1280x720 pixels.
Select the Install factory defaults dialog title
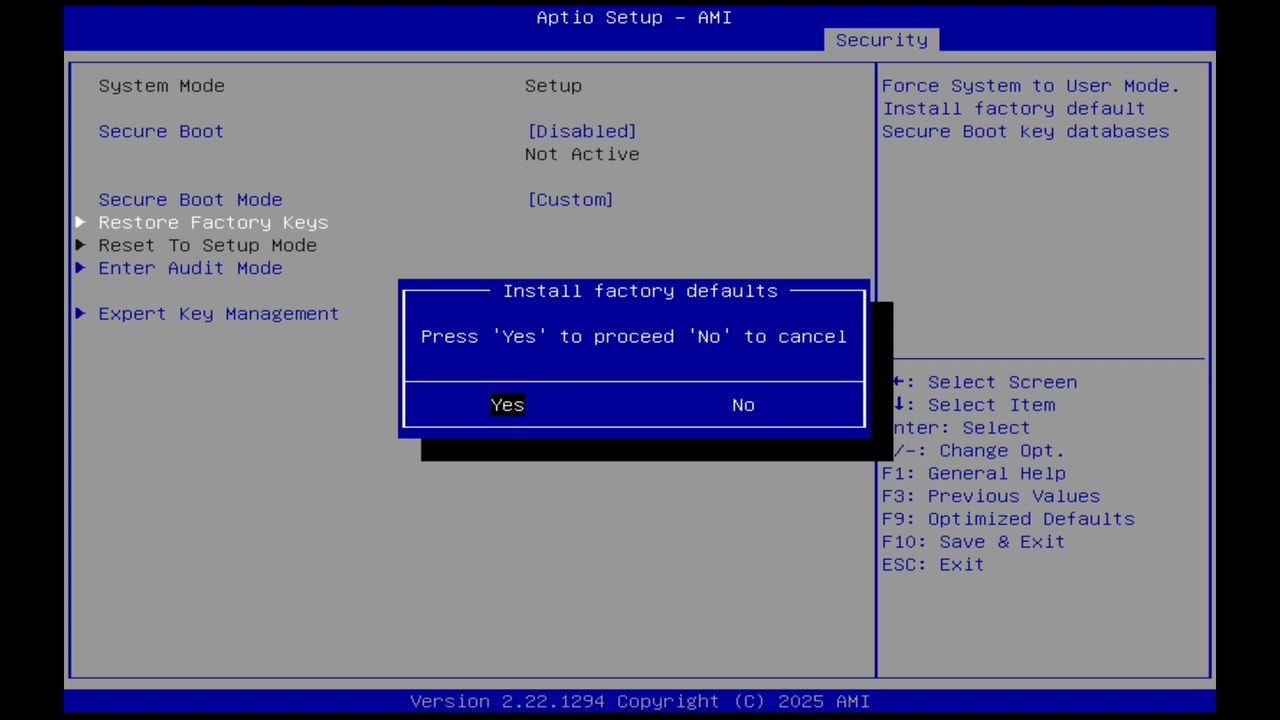tap(640, 291)
